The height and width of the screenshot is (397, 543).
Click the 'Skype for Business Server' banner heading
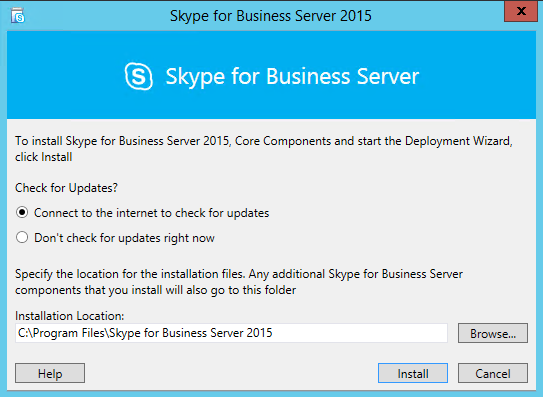[292, 76]
